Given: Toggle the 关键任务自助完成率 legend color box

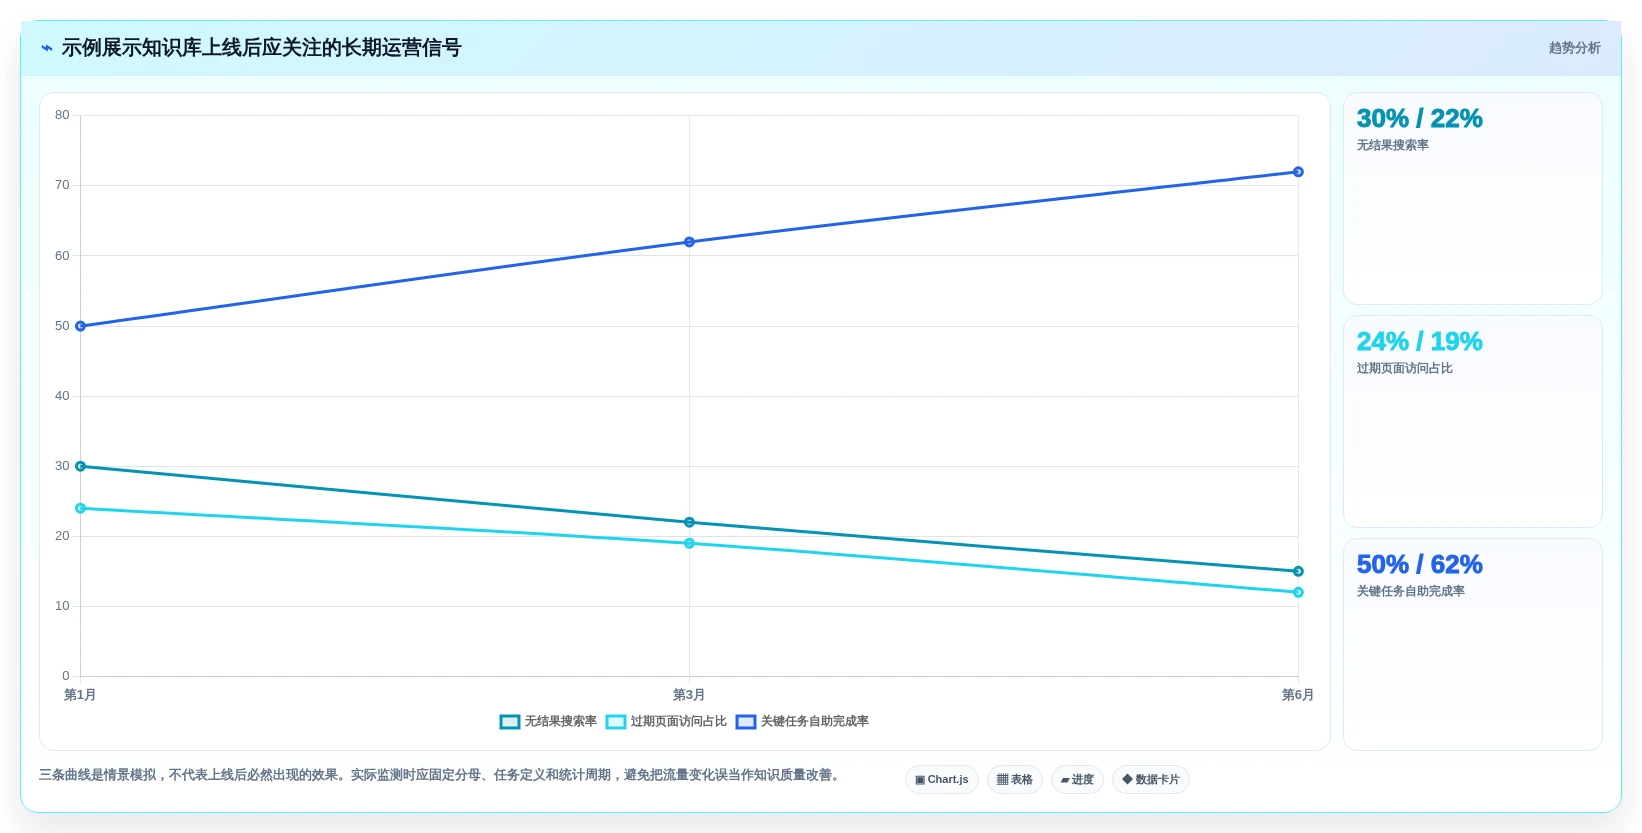Looking at the screenshot, I should point(746,722).
